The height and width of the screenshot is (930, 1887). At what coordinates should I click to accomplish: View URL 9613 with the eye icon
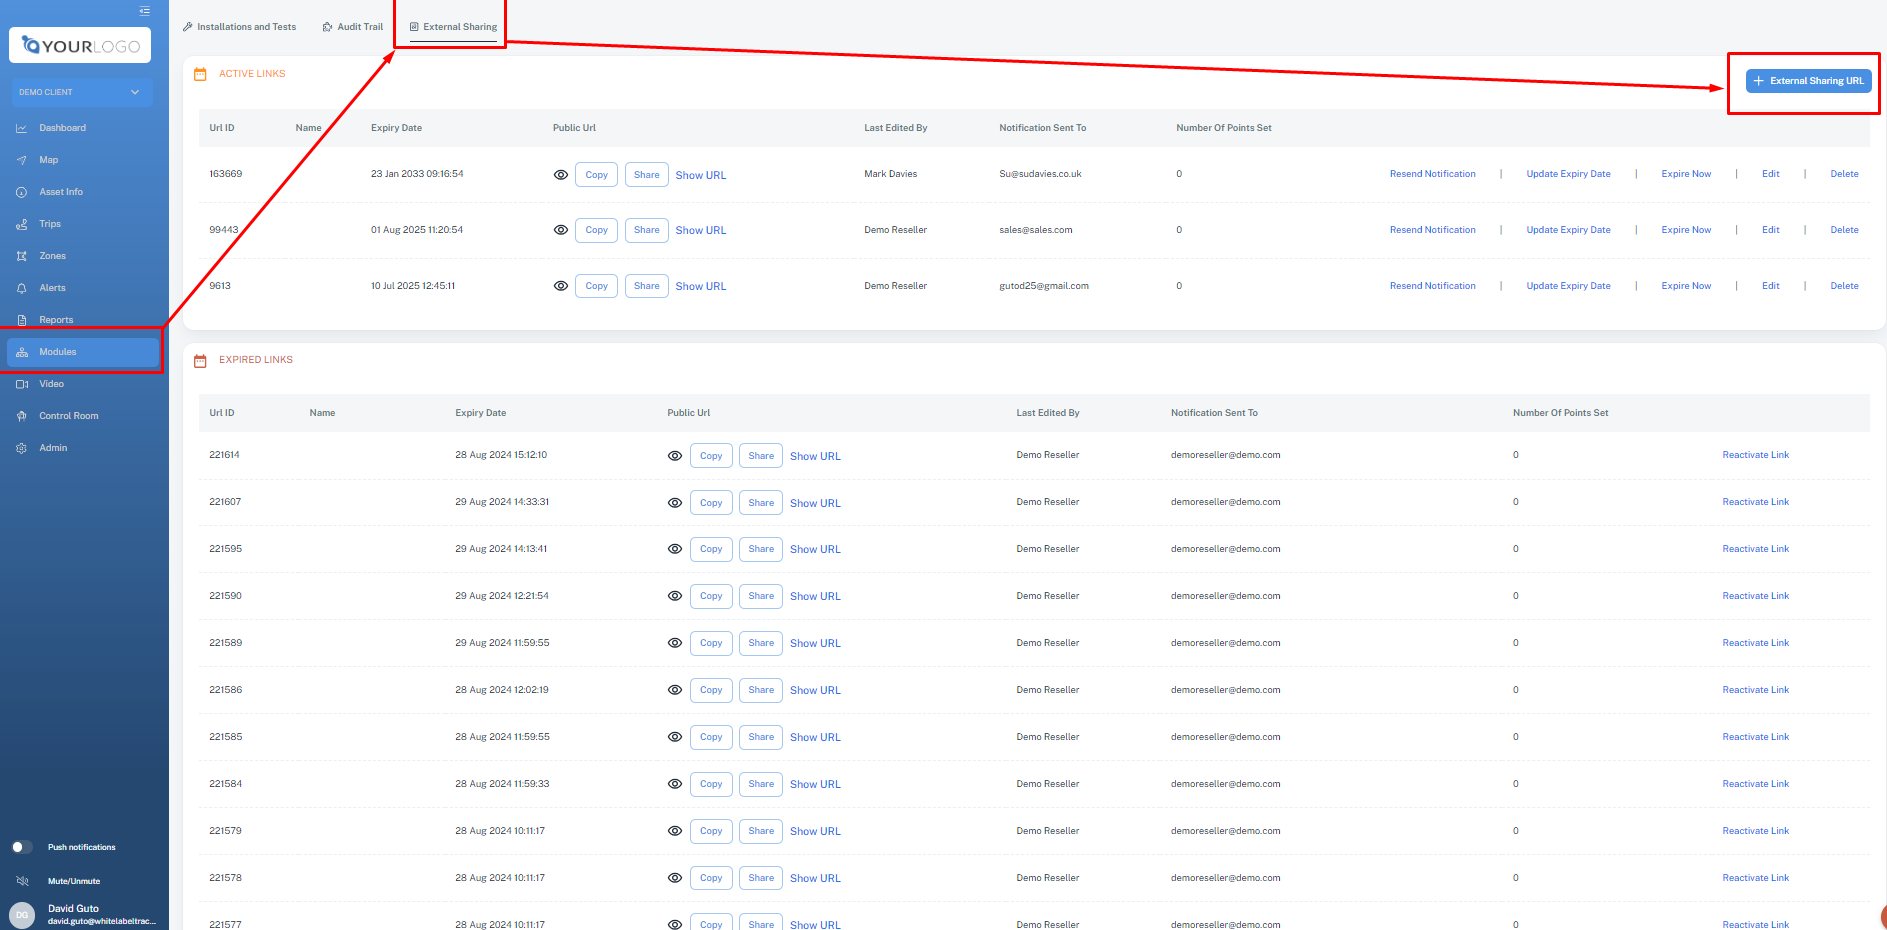[561, 286]
